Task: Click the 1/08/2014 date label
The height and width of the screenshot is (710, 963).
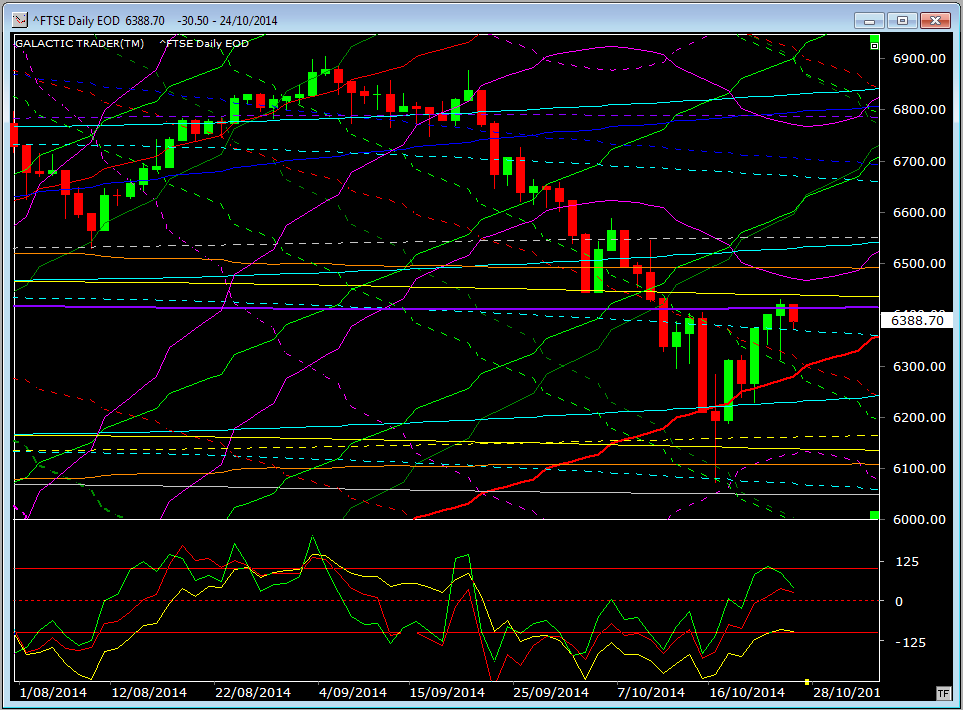Action: [x=53, y=693]
